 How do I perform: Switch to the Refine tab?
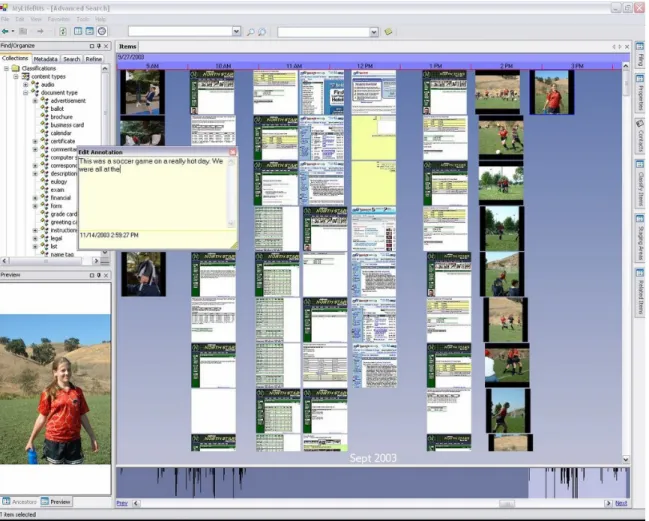pyautogui.click(x=94, y=59)
